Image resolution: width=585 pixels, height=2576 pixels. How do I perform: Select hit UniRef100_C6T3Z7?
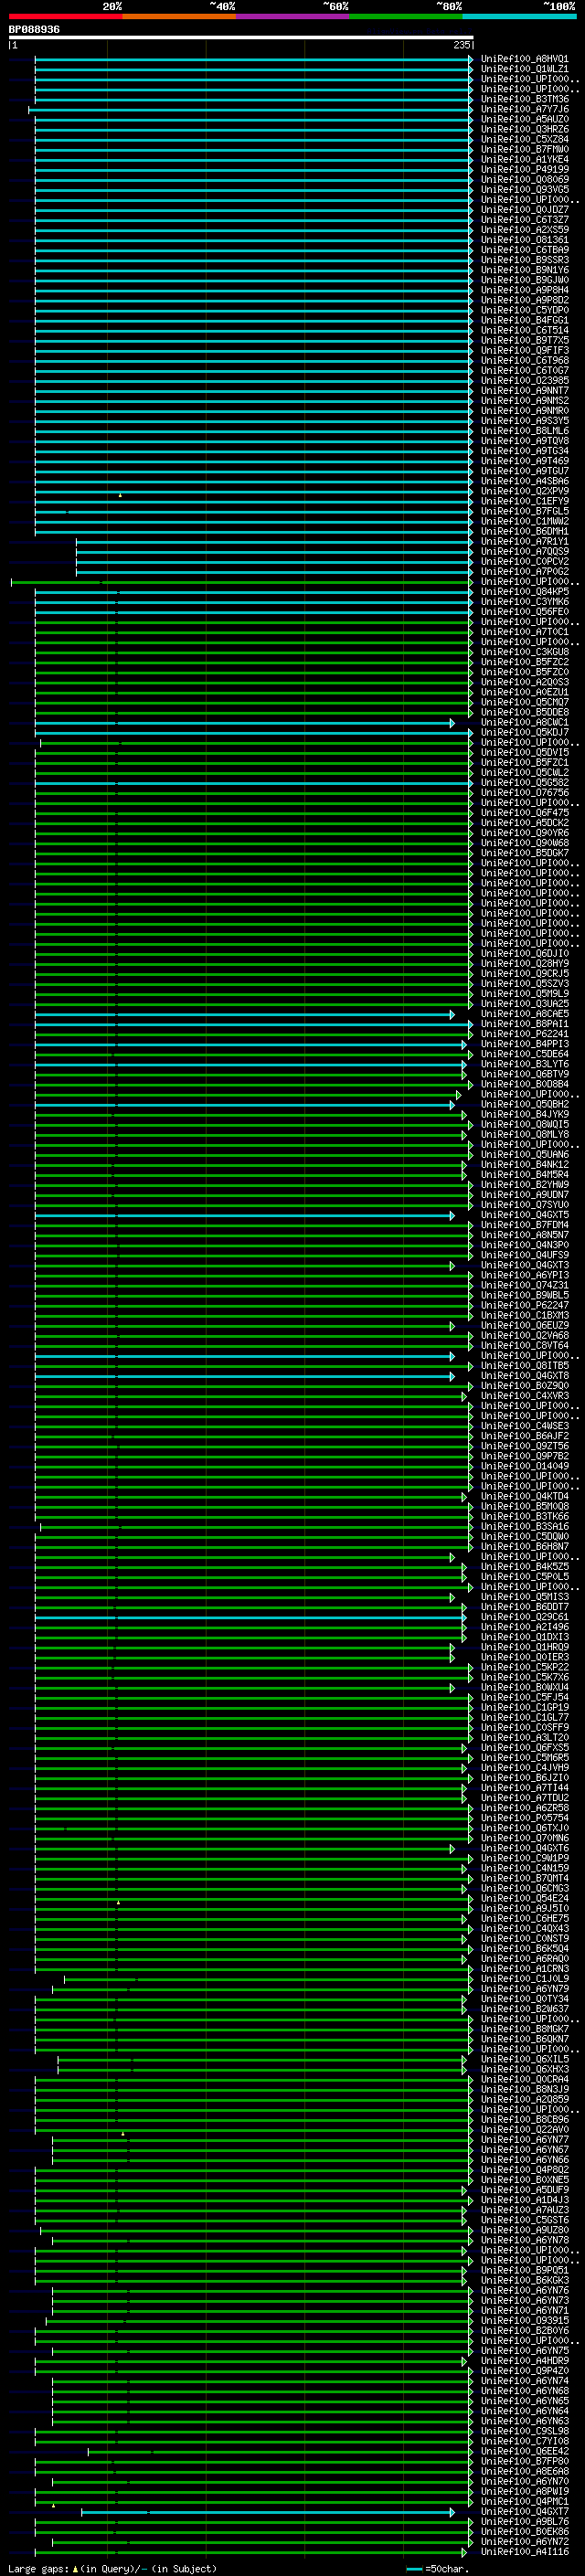(525, 220)
